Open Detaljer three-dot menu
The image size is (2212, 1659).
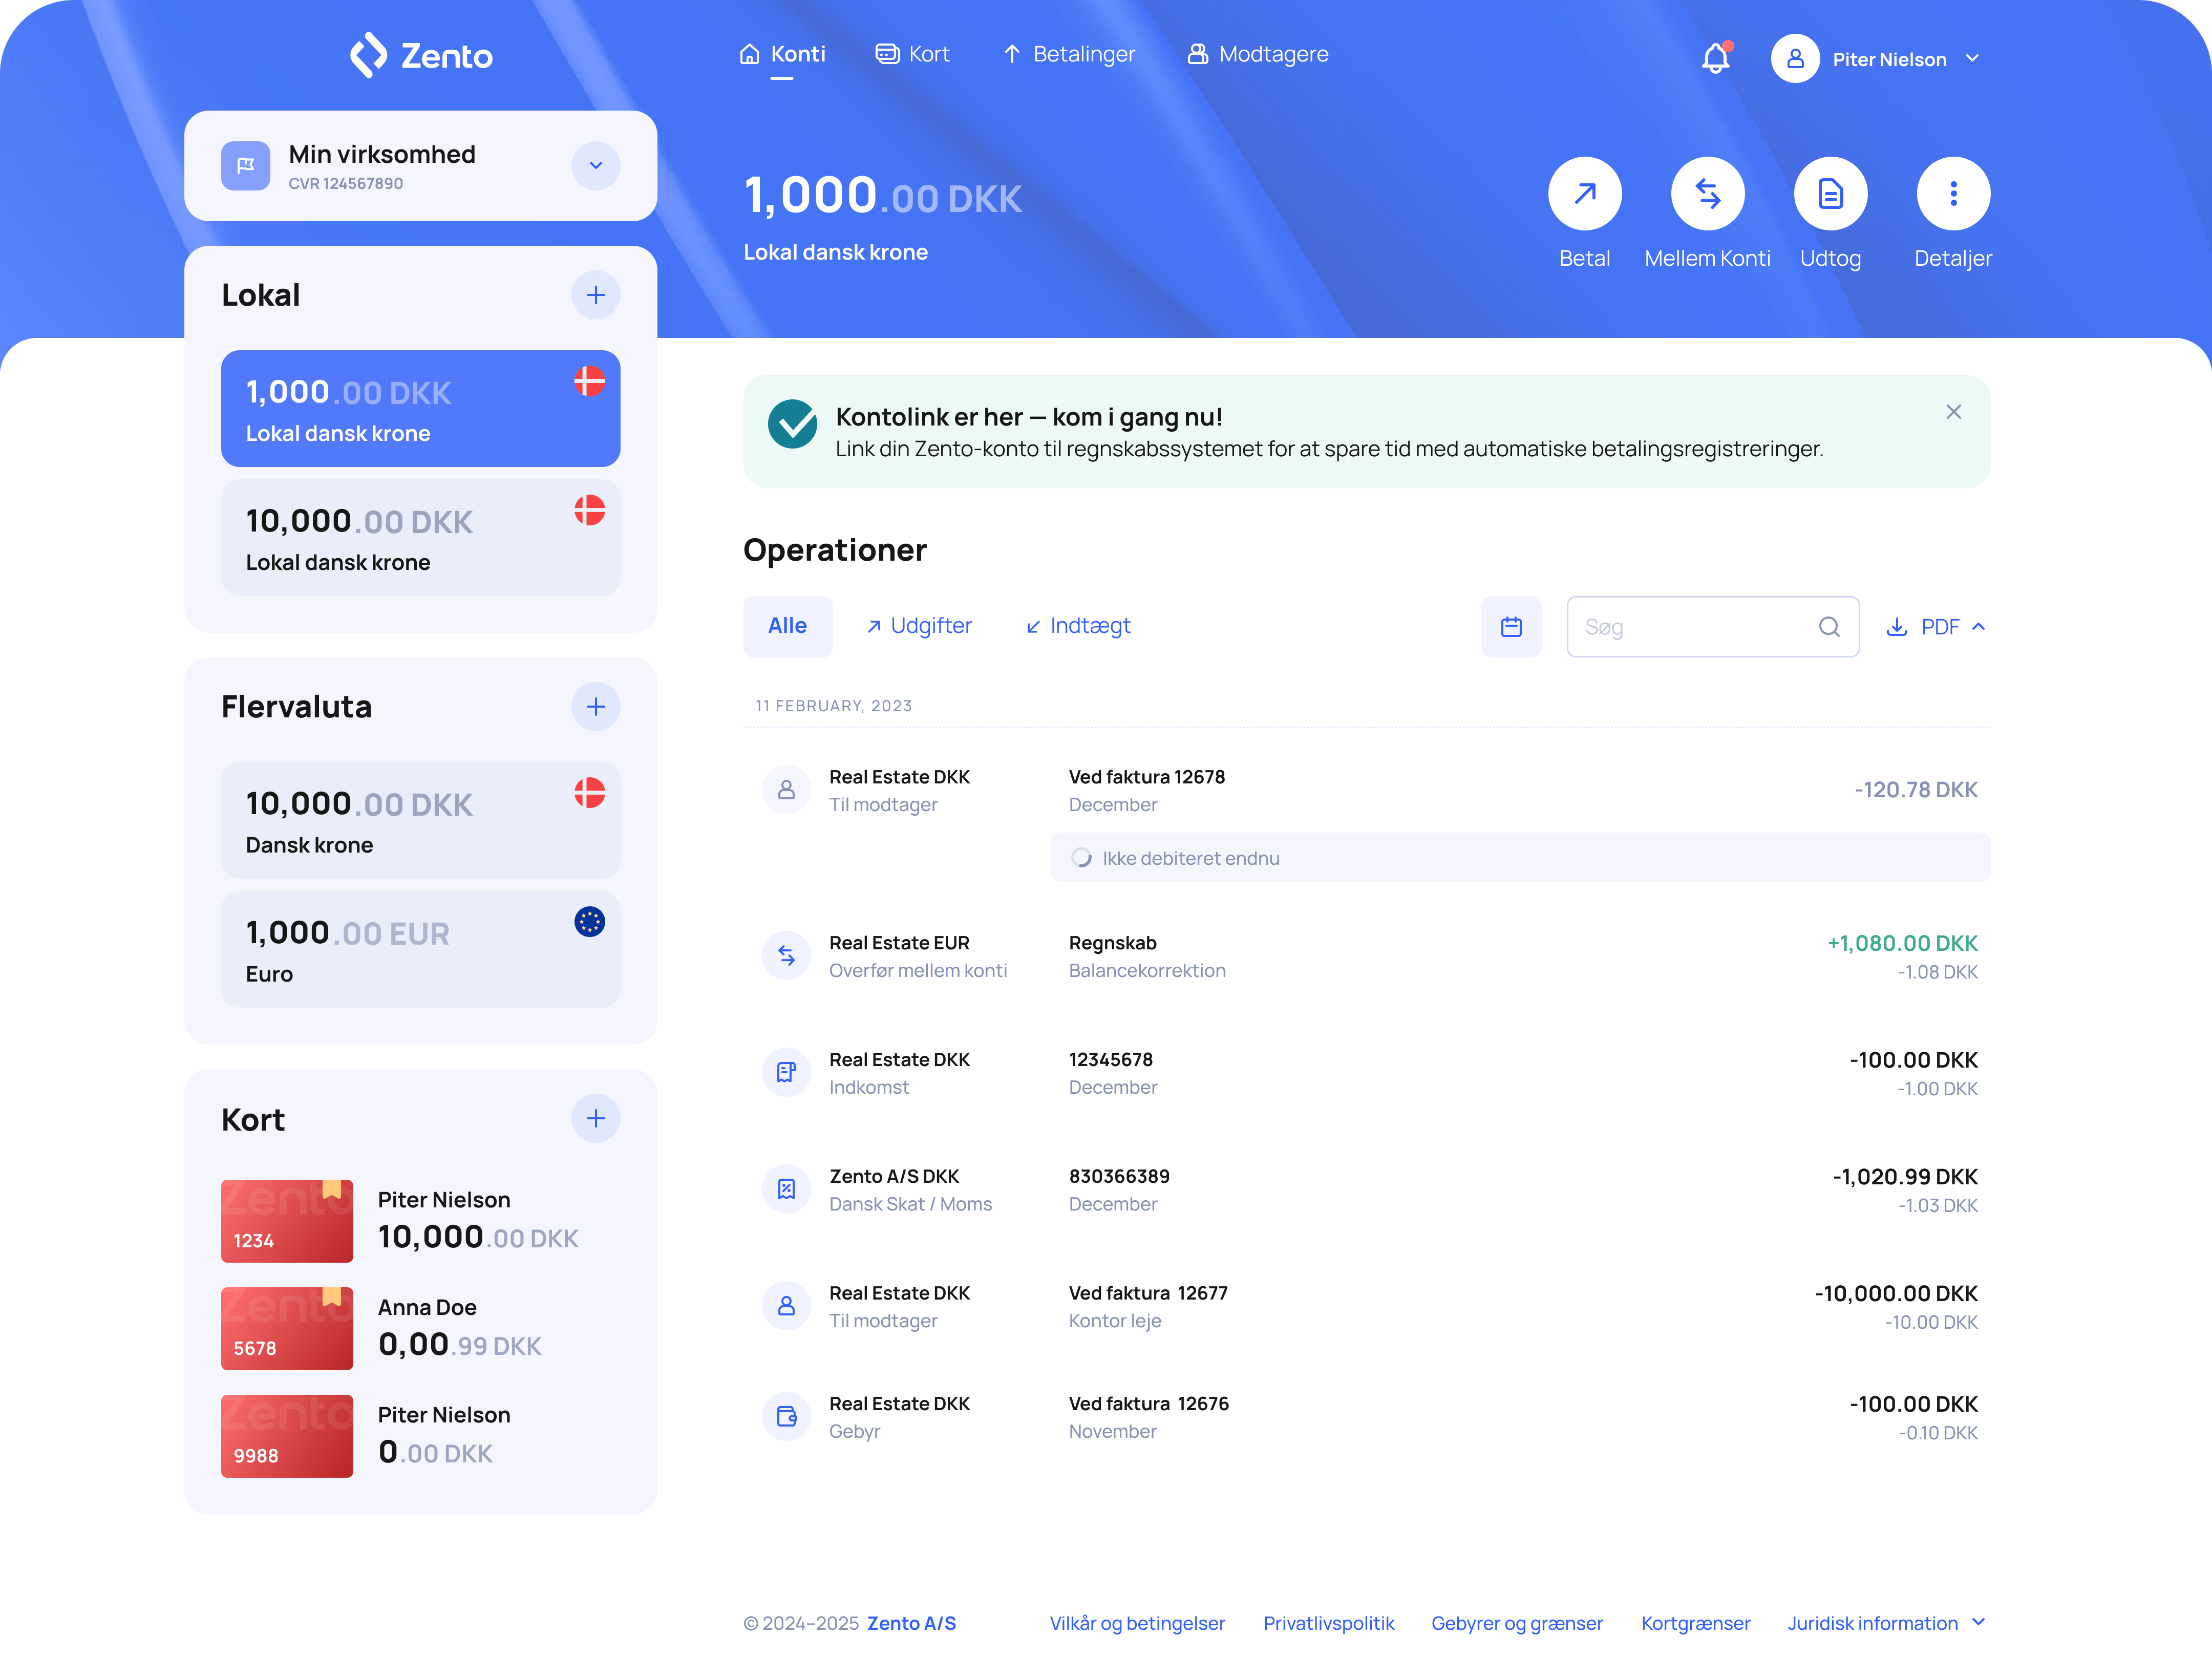[x=1953, y=193]
